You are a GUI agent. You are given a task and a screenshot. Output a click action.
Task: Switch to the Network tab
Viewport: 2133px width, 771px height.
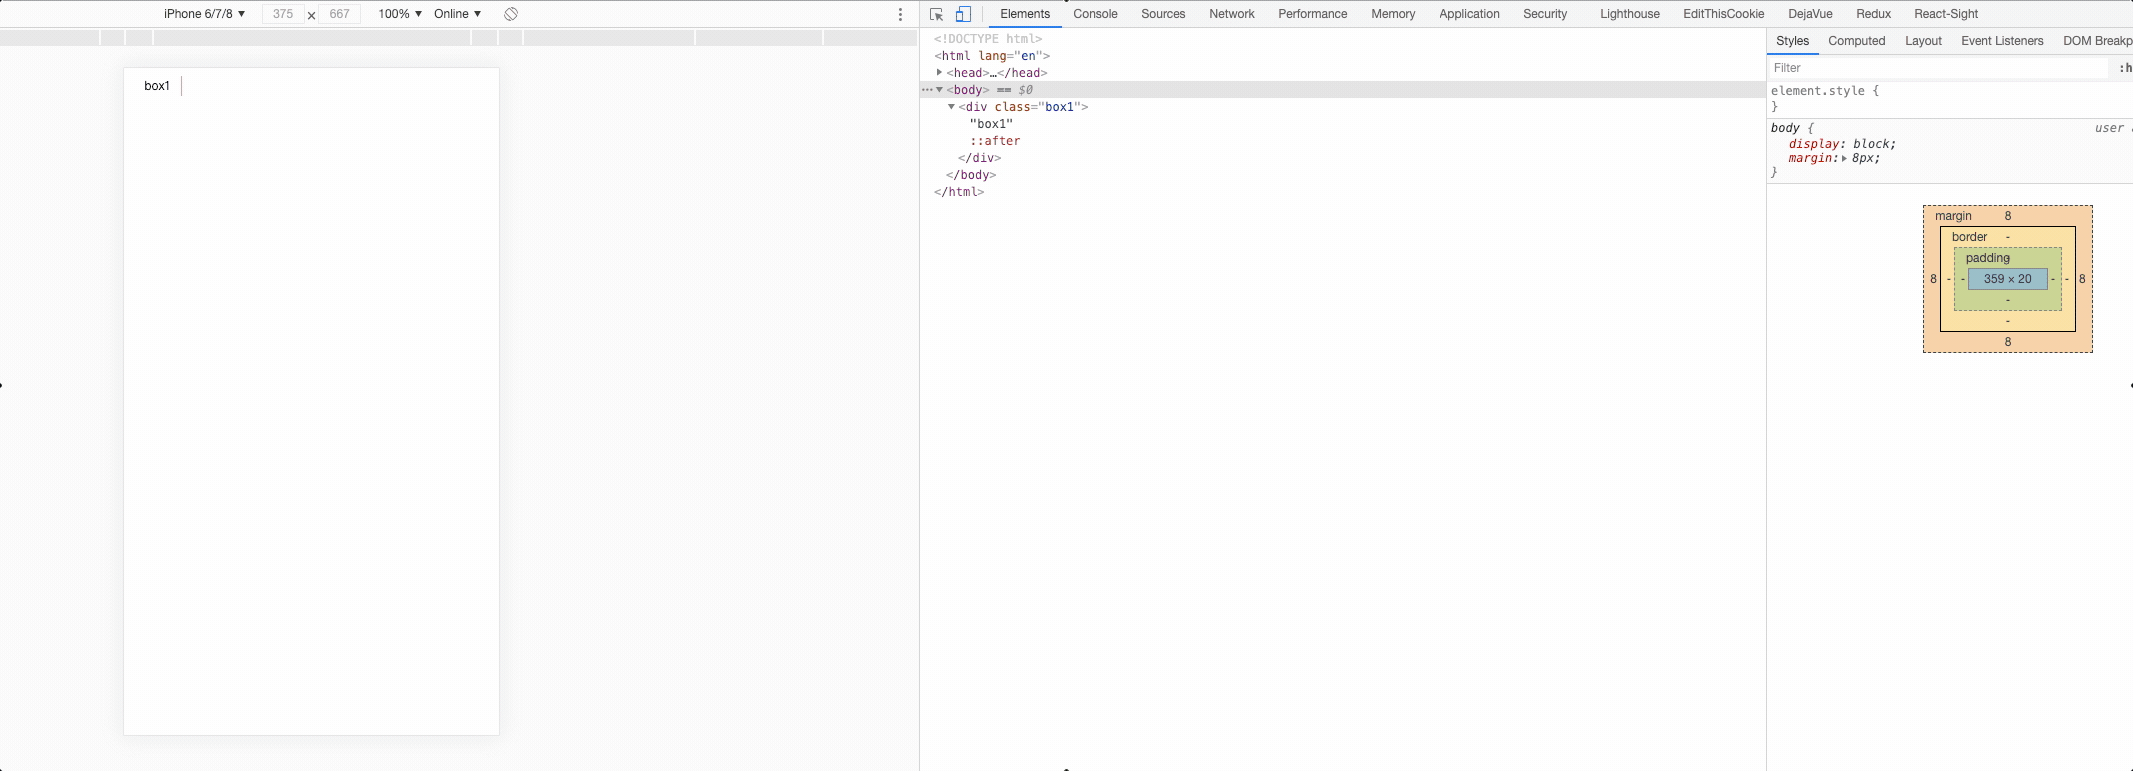(x=1231, y=14)
